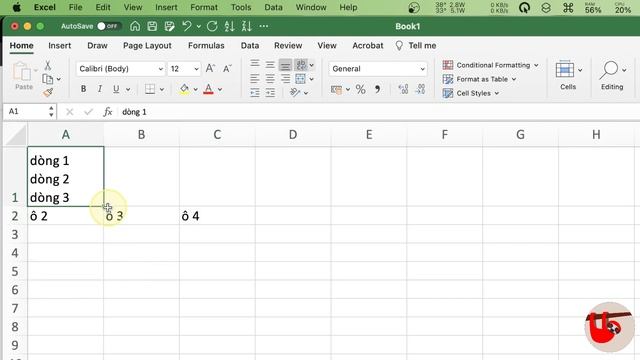The image size is (640, 360).
Task: Open the font name dropdown
Action: pos(160,69)
